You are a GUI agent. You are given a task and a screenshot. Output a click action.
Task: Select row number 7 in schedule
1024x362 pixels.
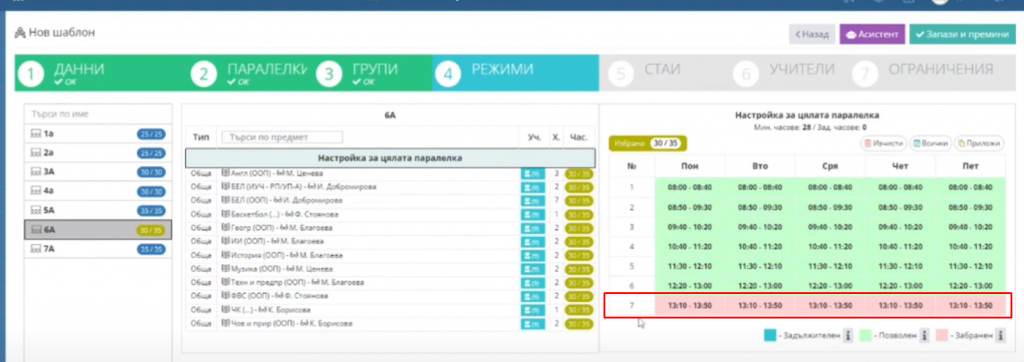coord(632,306)
